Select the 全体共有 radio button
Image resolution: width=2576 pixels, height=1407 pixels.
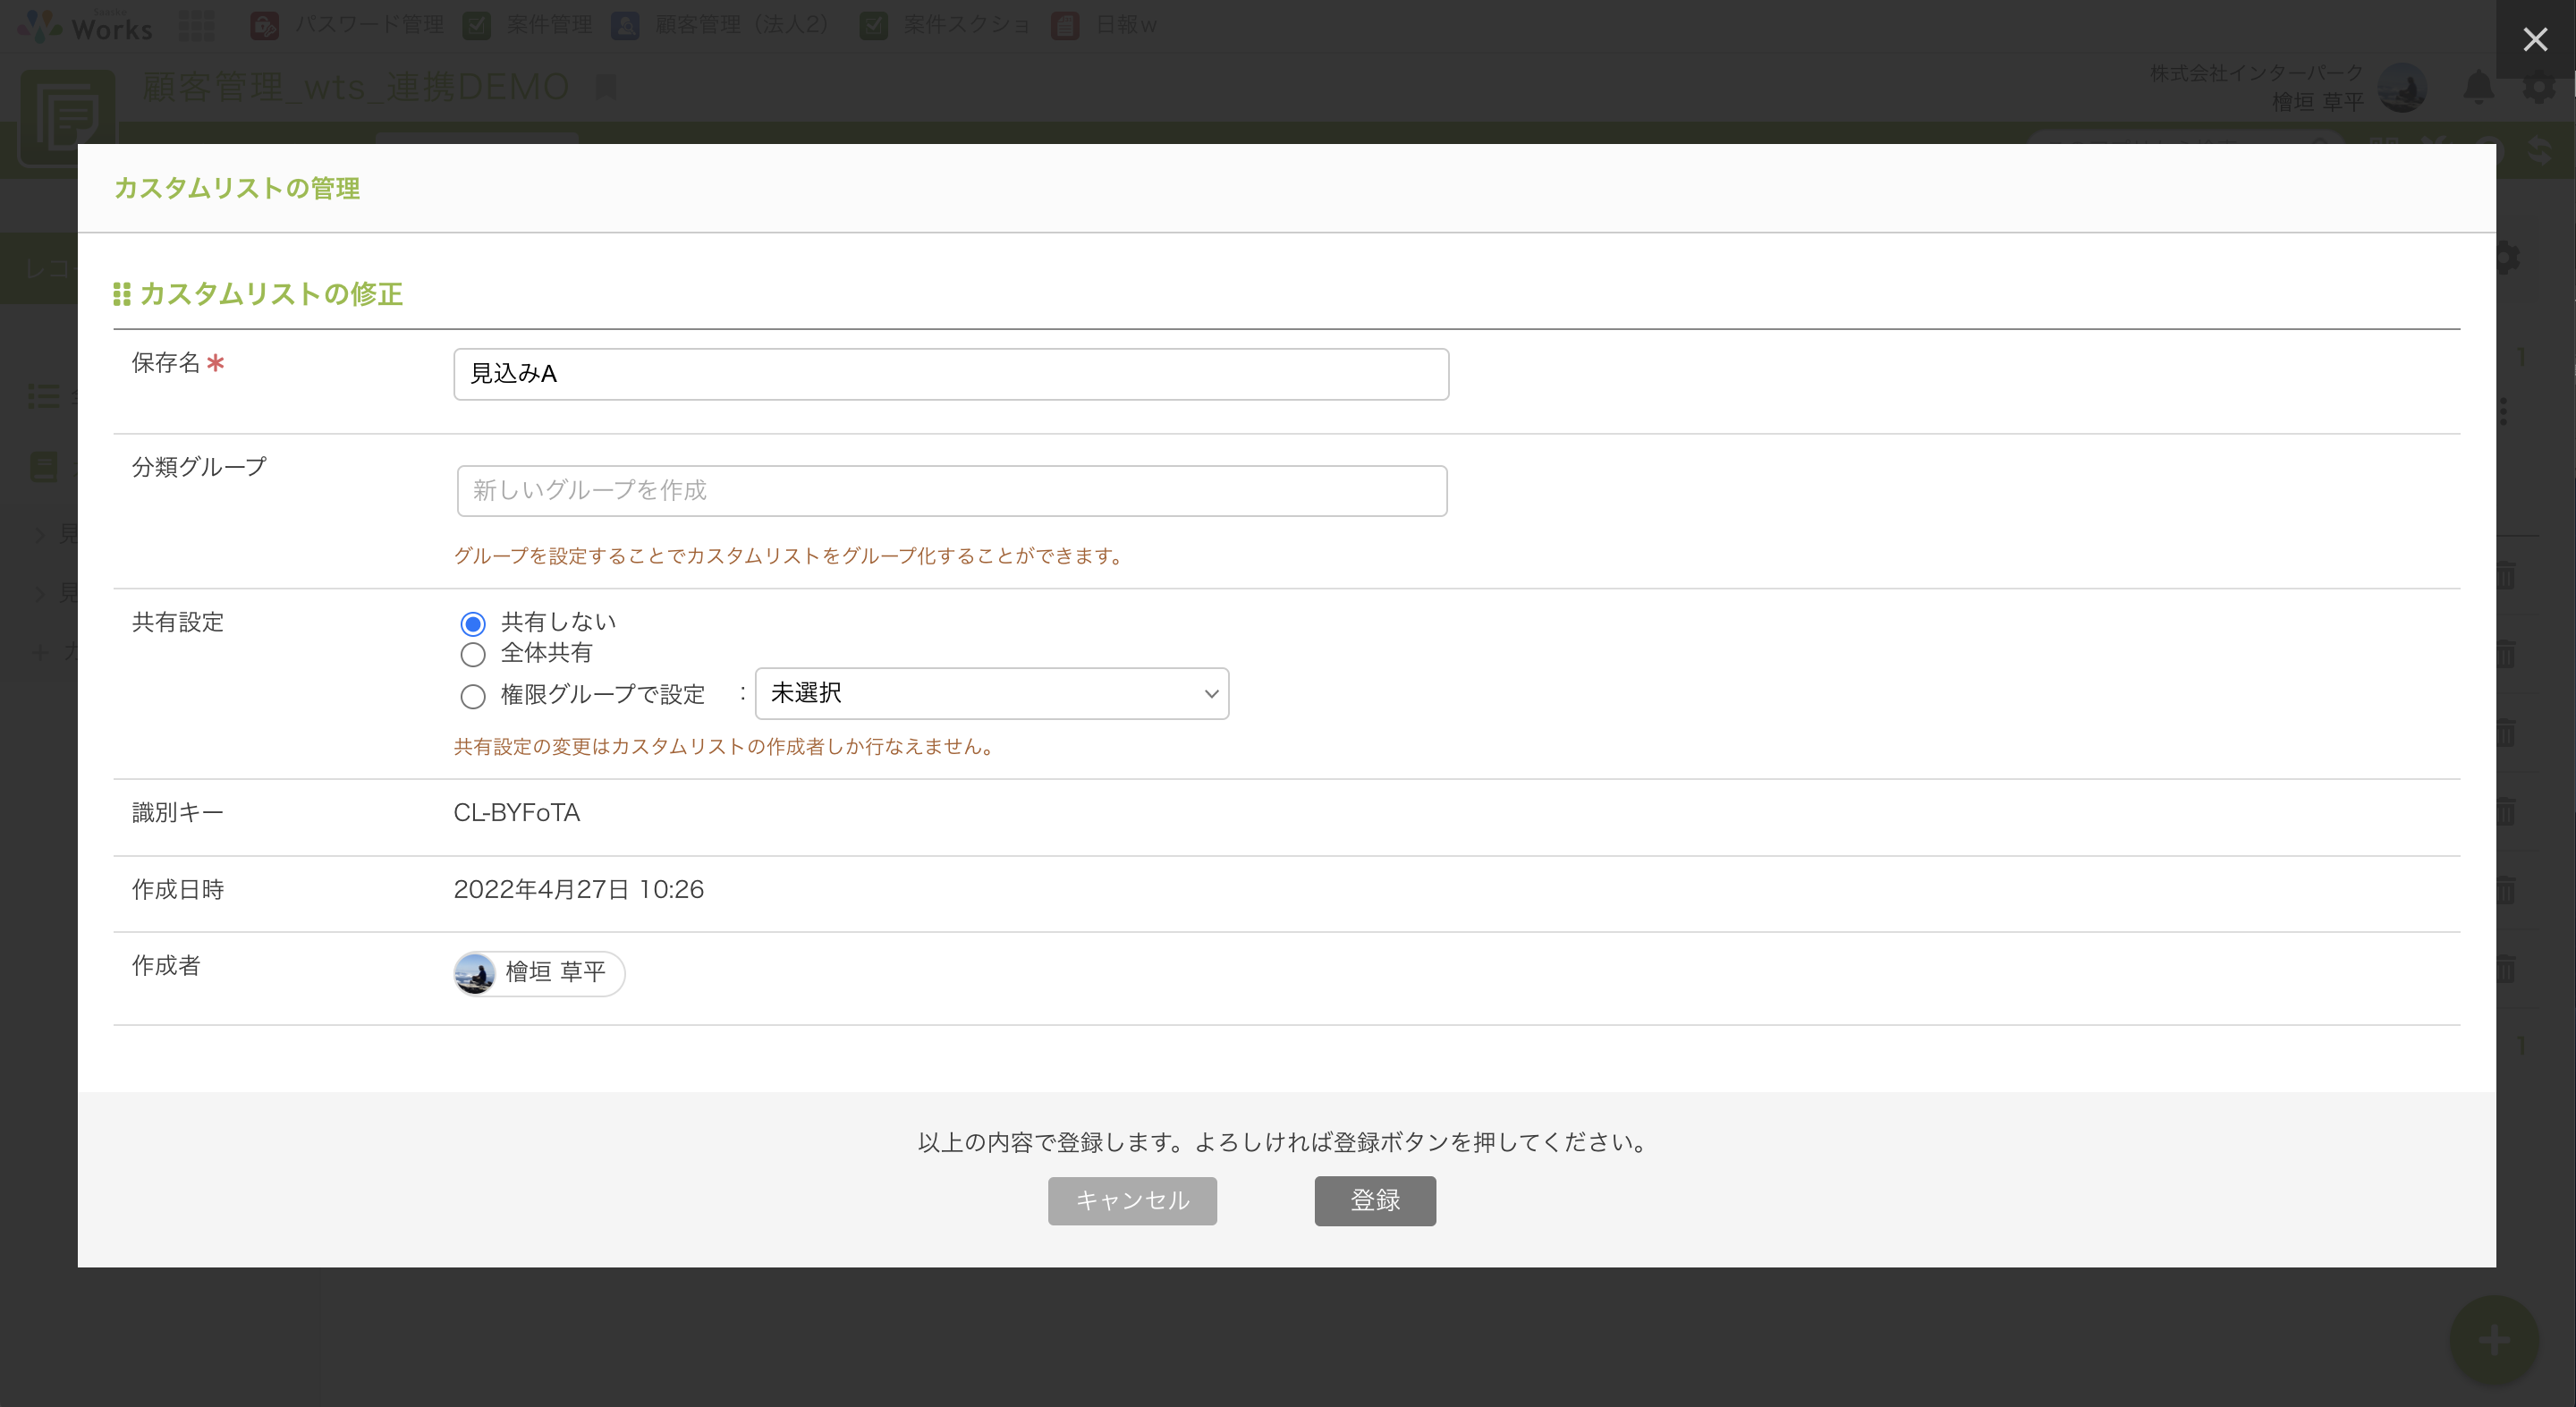point(473,654)
